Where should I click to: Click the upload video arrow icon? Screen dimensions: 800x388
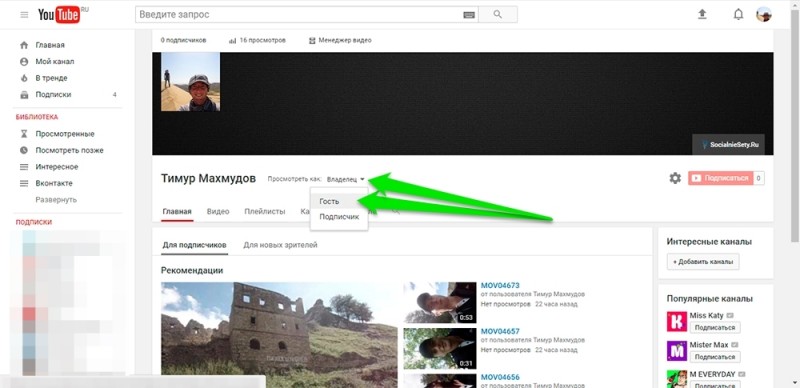pyautogui.click(x=702, y=14)
